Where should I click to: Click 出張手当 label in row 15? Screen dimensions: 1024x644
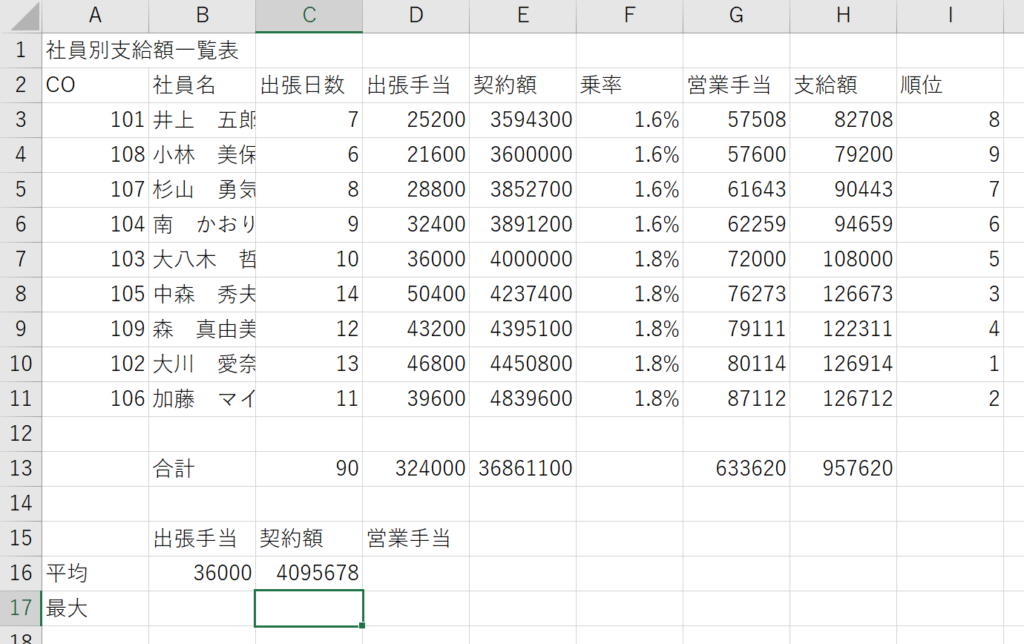pyautogui.click(x=202, y=538)
